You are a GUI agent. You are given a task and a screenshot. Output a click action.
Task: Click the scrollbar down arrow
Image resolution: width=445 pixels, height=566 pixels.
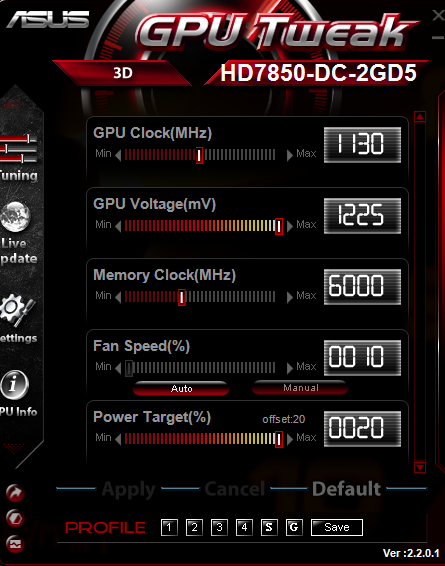tap(420, 467)
